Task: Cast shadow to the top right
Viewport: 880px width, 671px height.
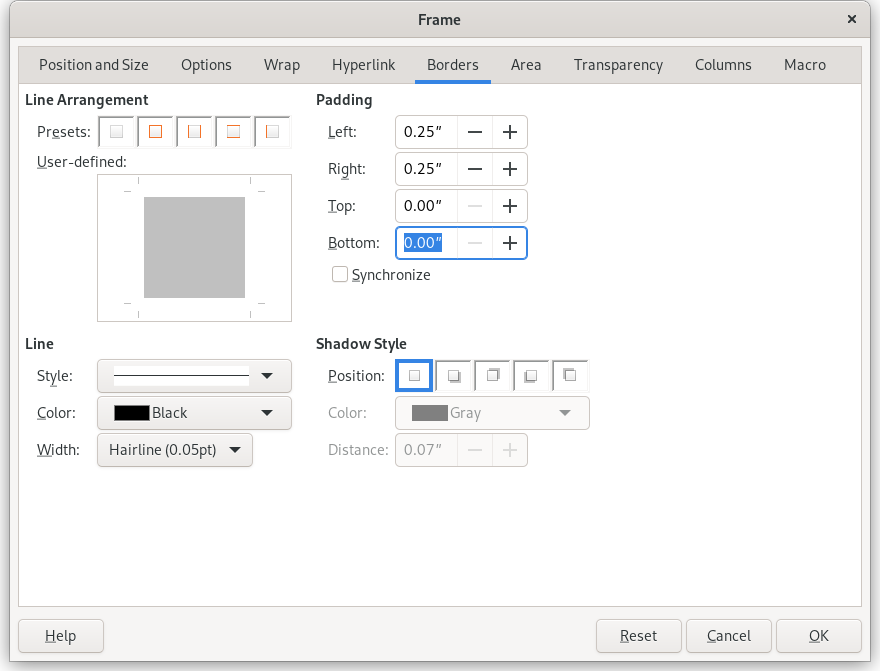Action: (x=492, y=376)
